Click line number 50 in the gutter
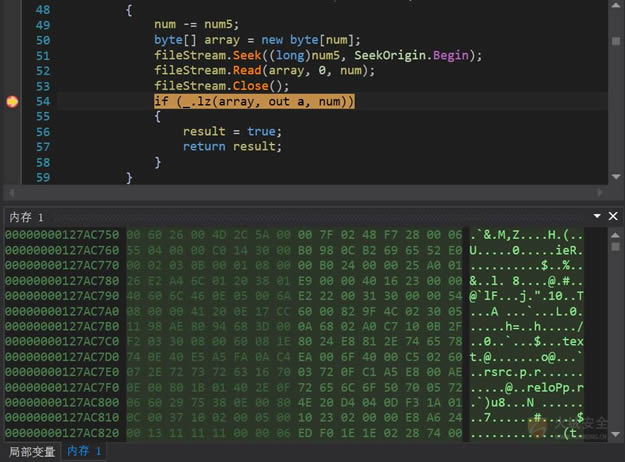This screenshot has width=625, height=462. [x=41, y=39]
